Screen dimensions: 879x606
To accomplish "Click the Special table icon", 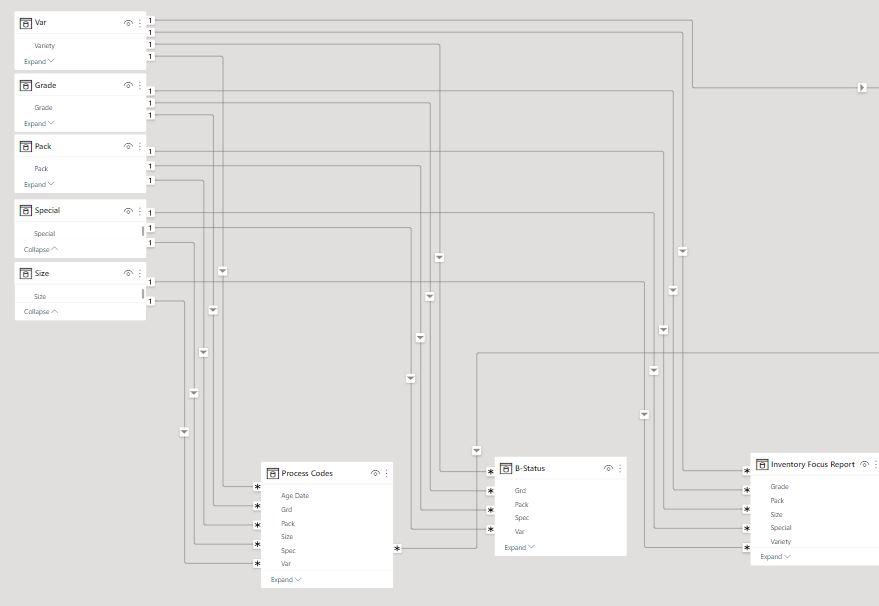I will 25,210.
